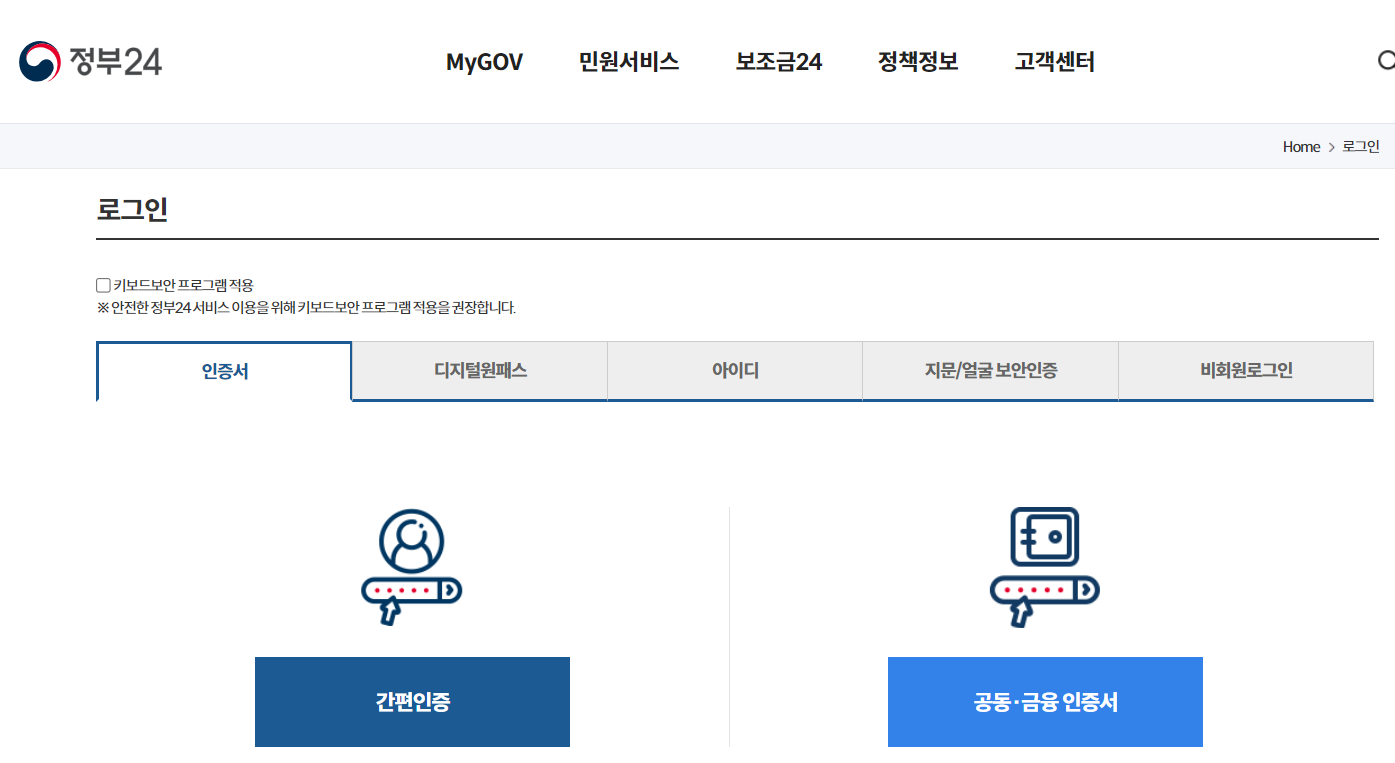Click the 간편인증 login button
The image size is (1395, 763).
click(411, 701)
